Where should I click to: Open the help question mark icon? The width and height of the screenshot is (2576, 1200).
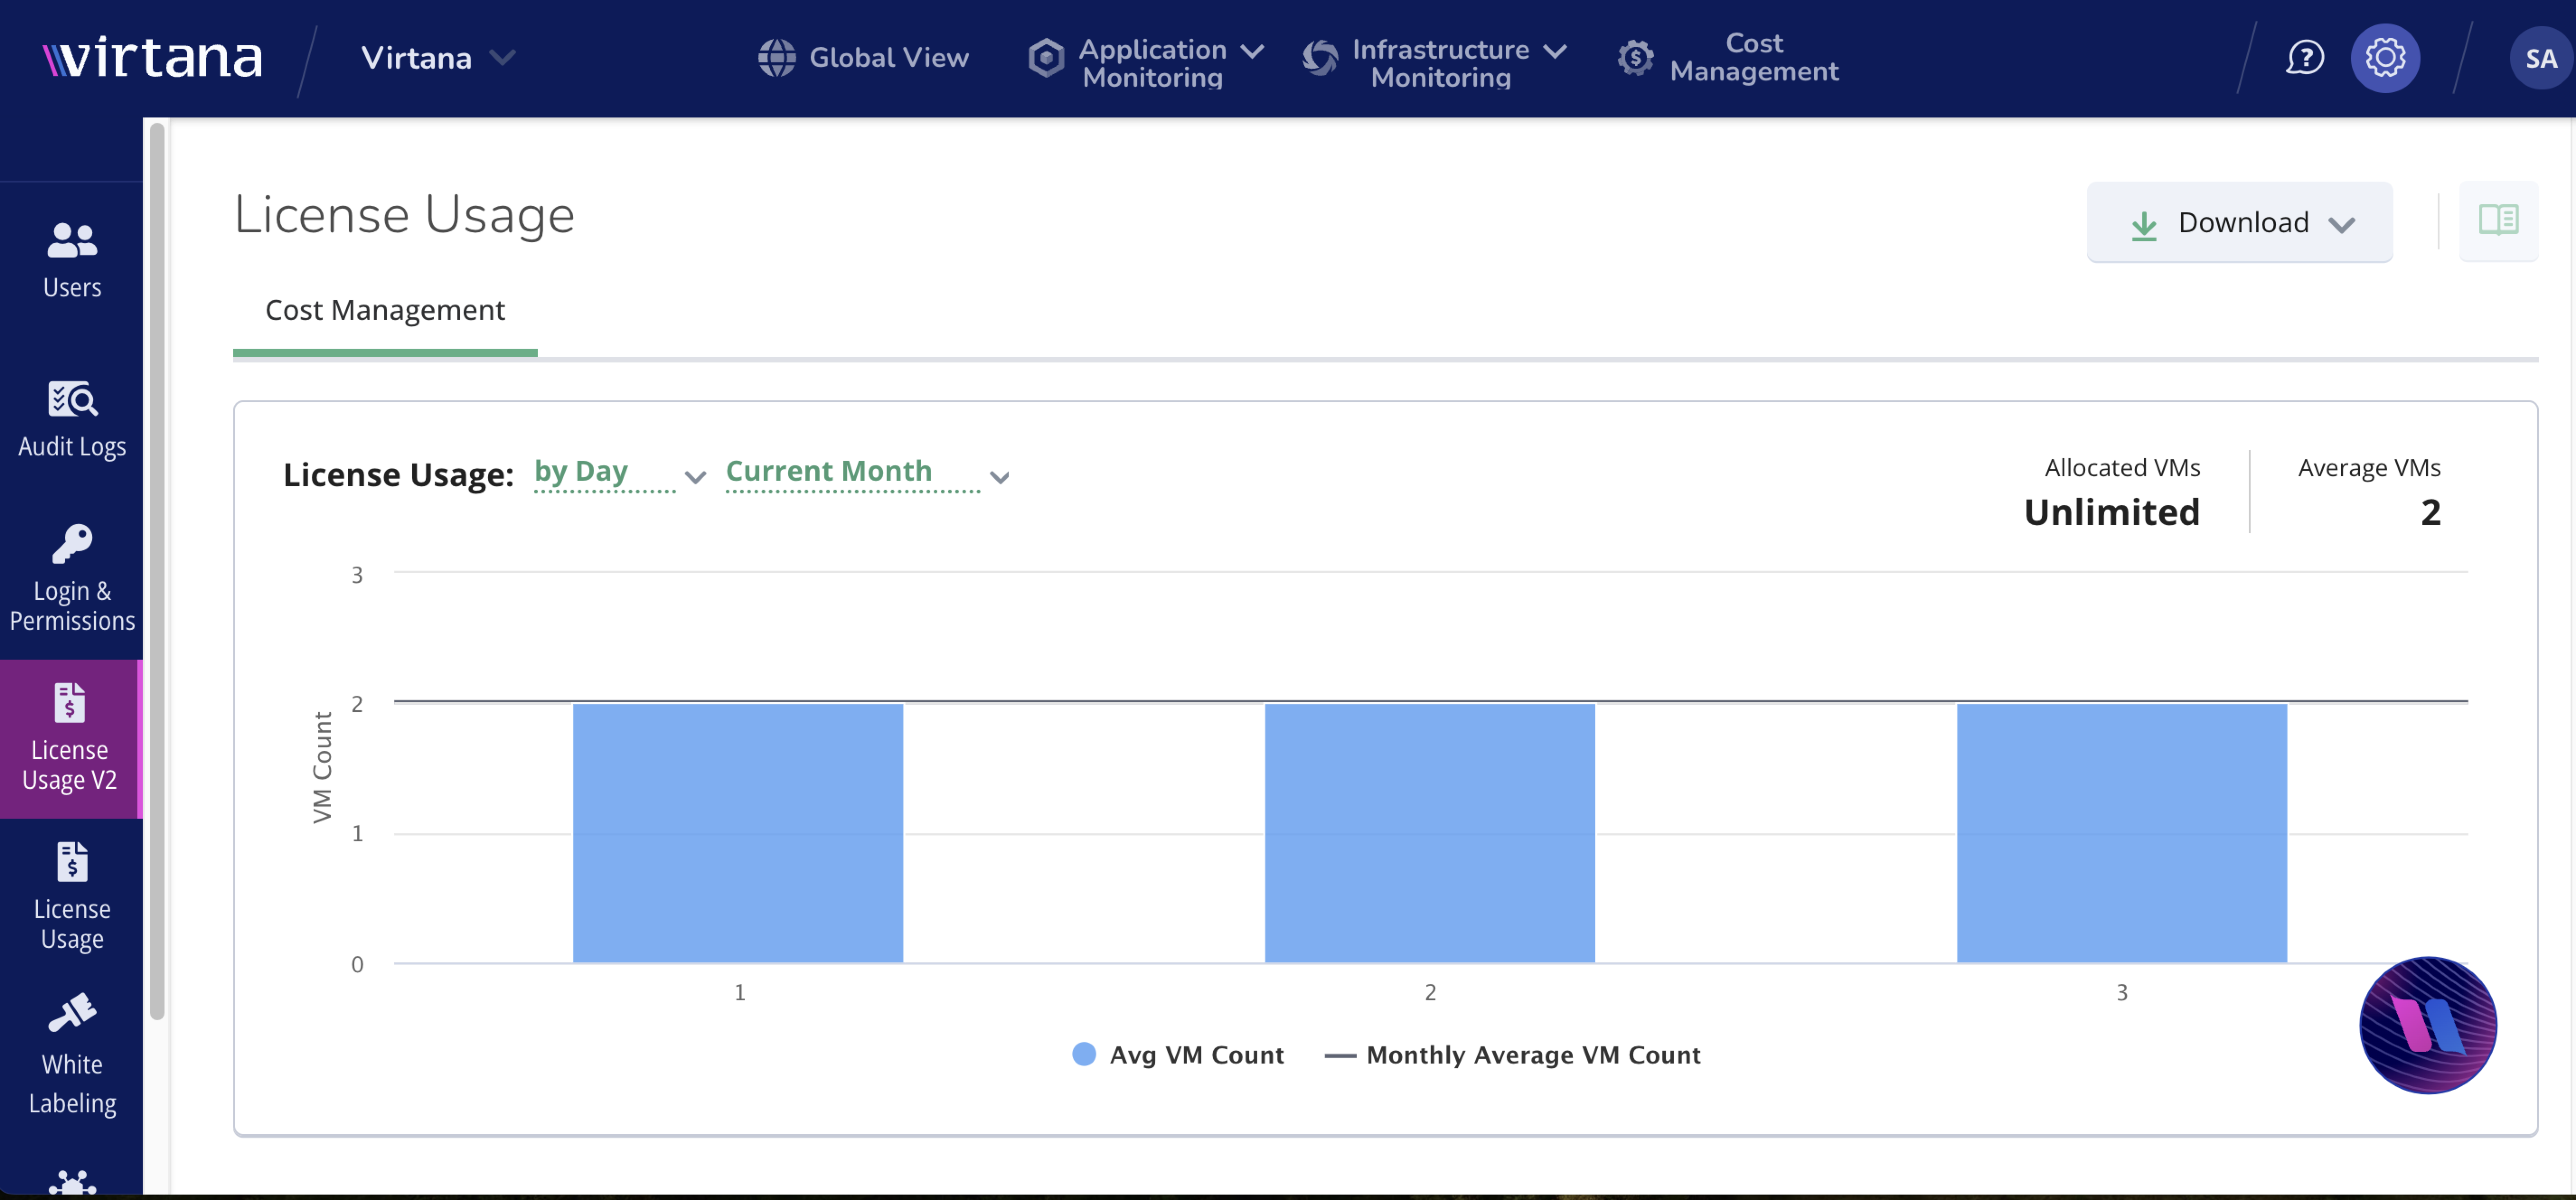pyautogui.click(x=2304, y=58)
